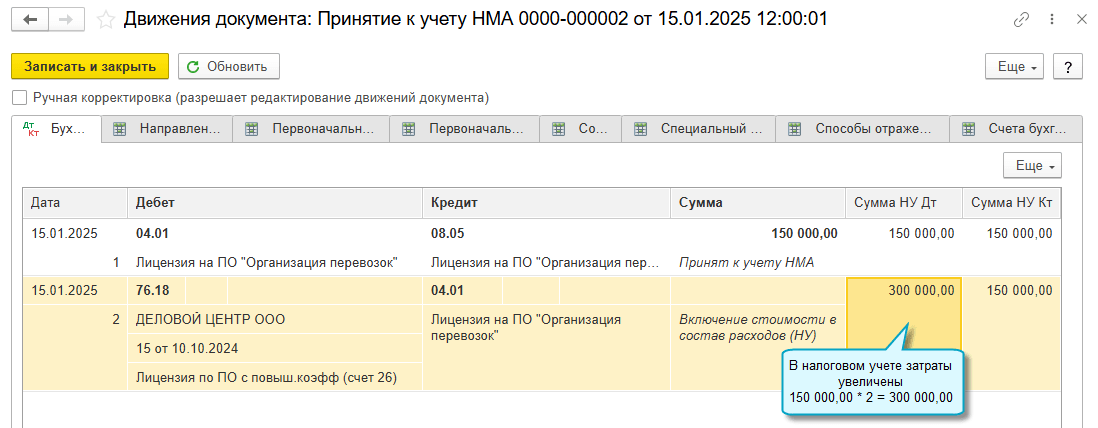Click the back navigation arrow
This screenshot has width=1098, height=428.
click(x=28, y=20)
